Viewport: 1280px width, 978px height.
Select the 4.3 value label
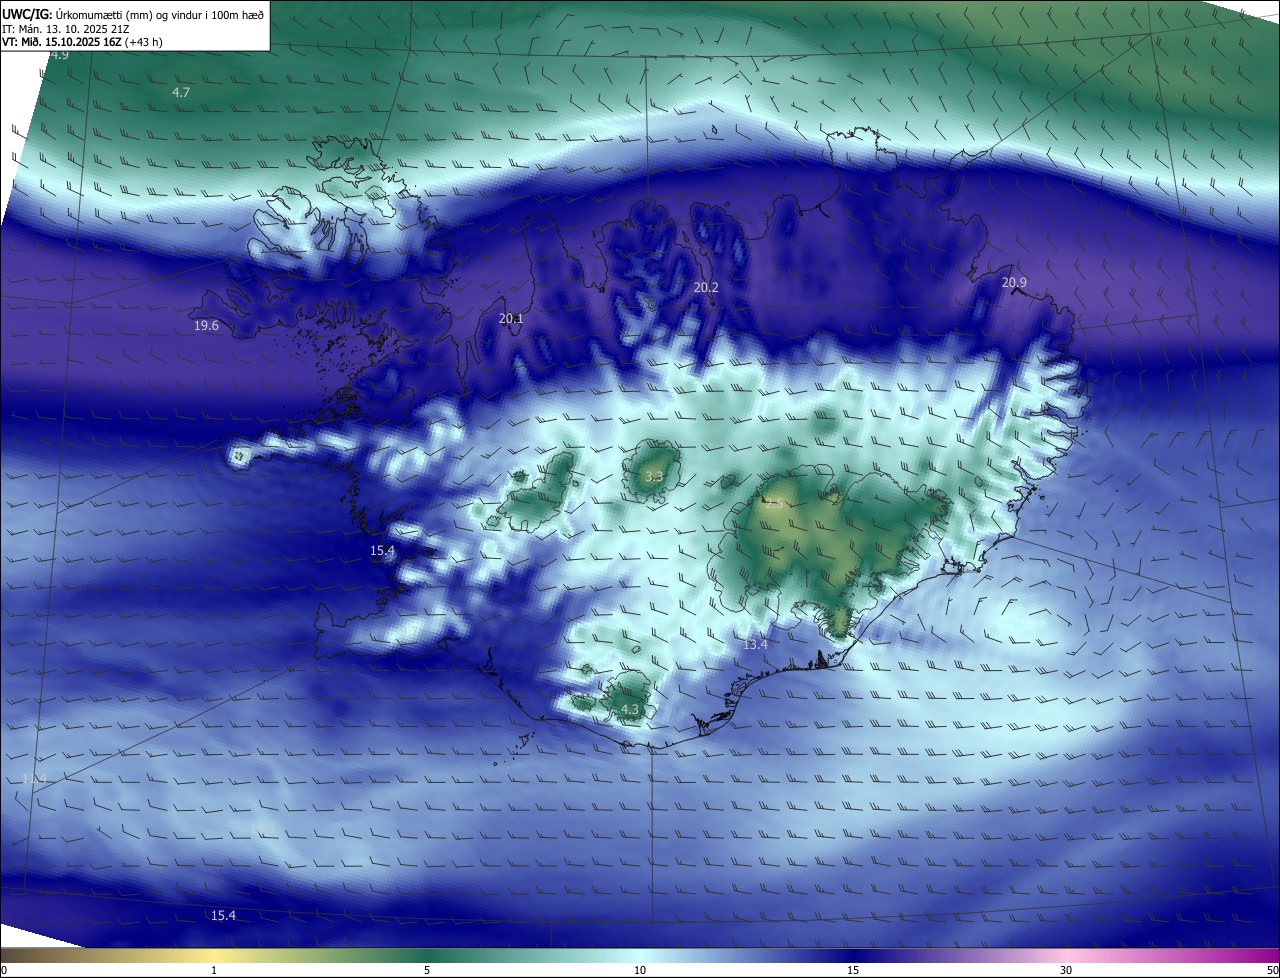[x=630, y=710]
